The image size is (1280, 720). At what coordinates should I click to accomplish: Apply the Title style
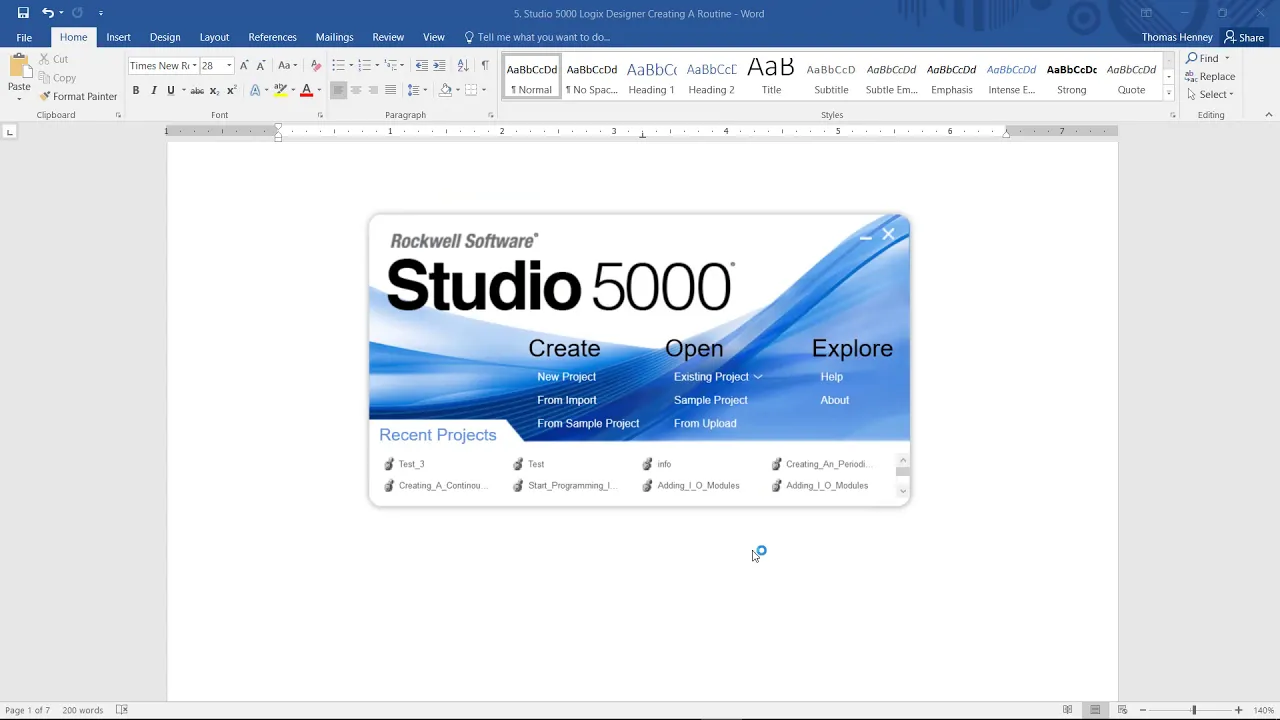(771, 78)
